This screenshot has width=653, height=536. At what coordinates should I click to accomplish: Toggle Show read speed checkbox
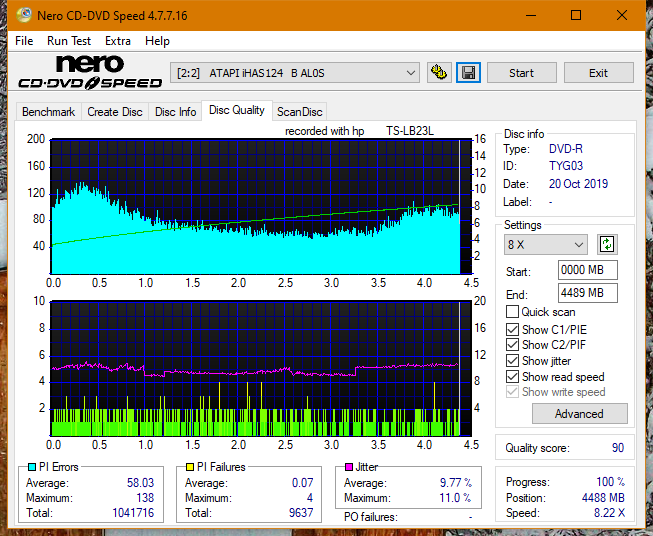tap(512, 376)
